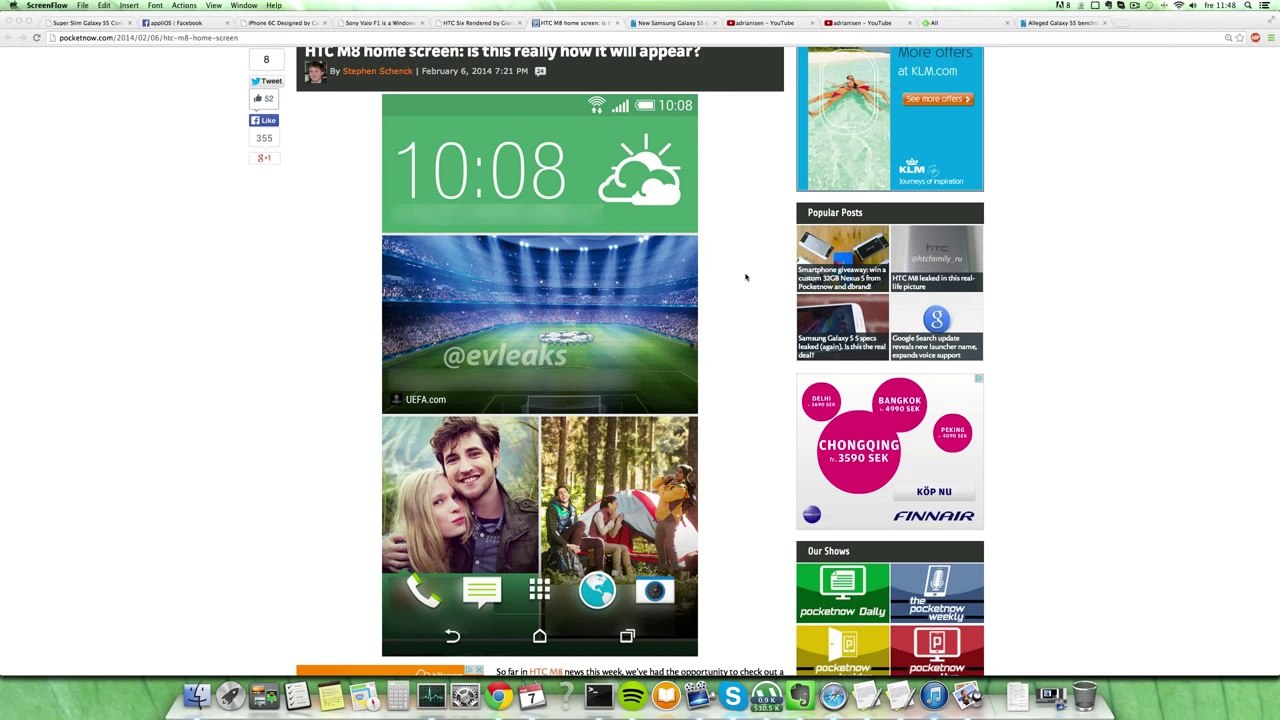Screen dimensions: 1280x720
Task: Switch to HTC Six Rendered tab
Action: point(478,22)
